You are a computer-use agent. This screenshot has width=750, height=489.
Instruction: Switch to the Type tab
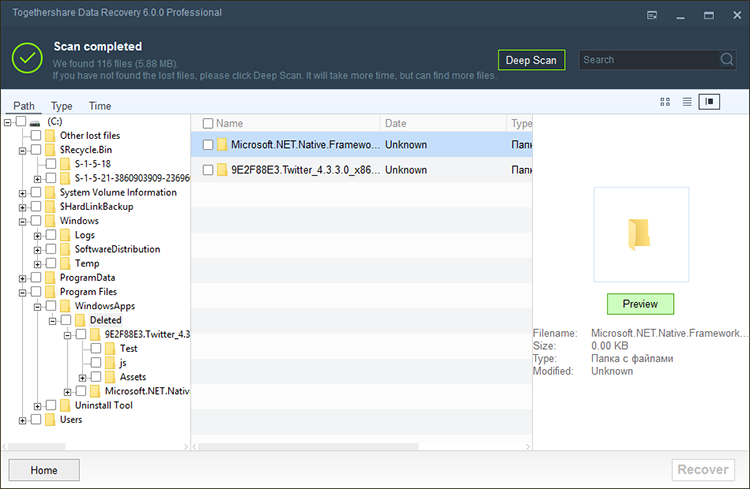[x=62, y=106]
